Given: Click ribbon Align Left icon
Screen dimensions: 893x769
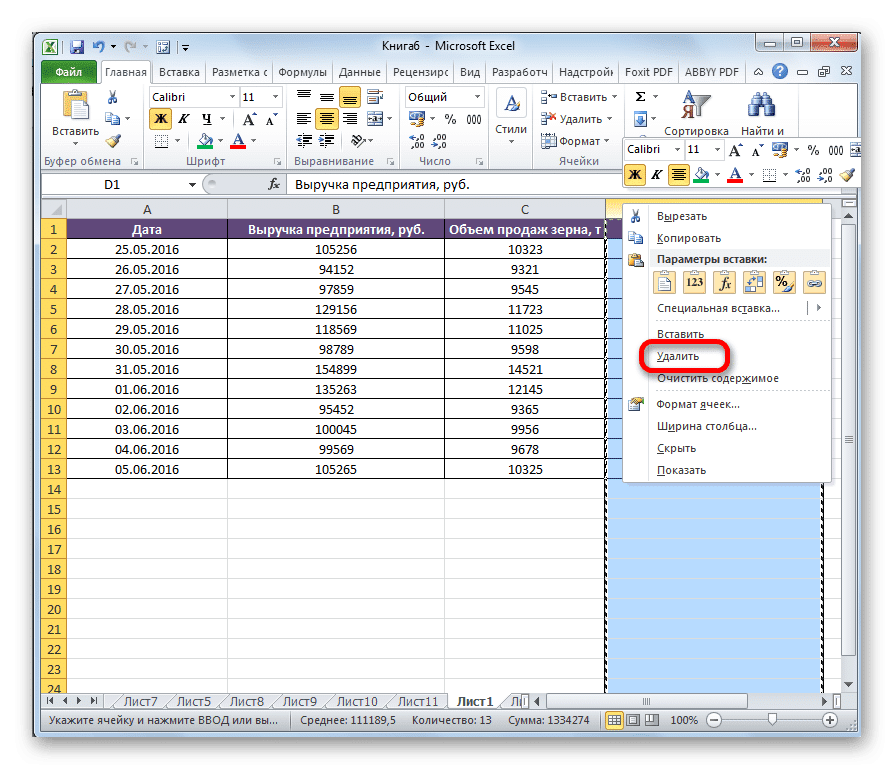Looking at the screenshot, I should (x=304, y=119).
